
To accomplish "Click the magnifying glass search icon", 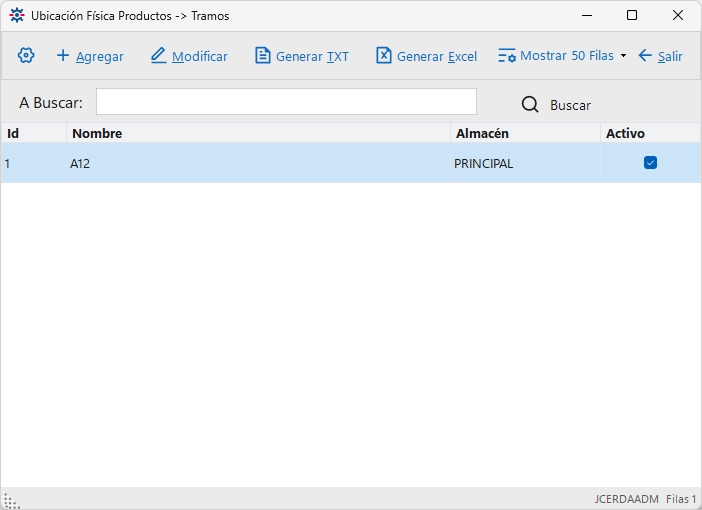I will (x=530, y=105).
